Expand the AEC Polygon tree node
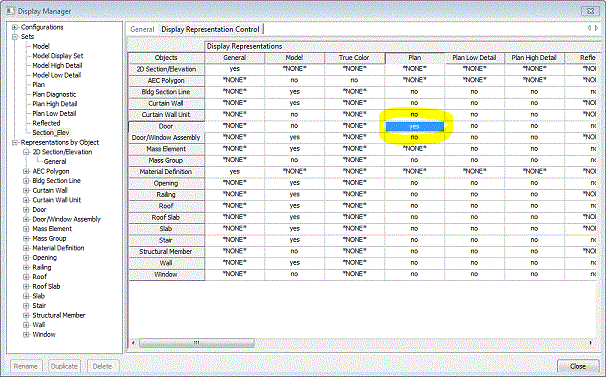The image size is (606, 377). 26,171
